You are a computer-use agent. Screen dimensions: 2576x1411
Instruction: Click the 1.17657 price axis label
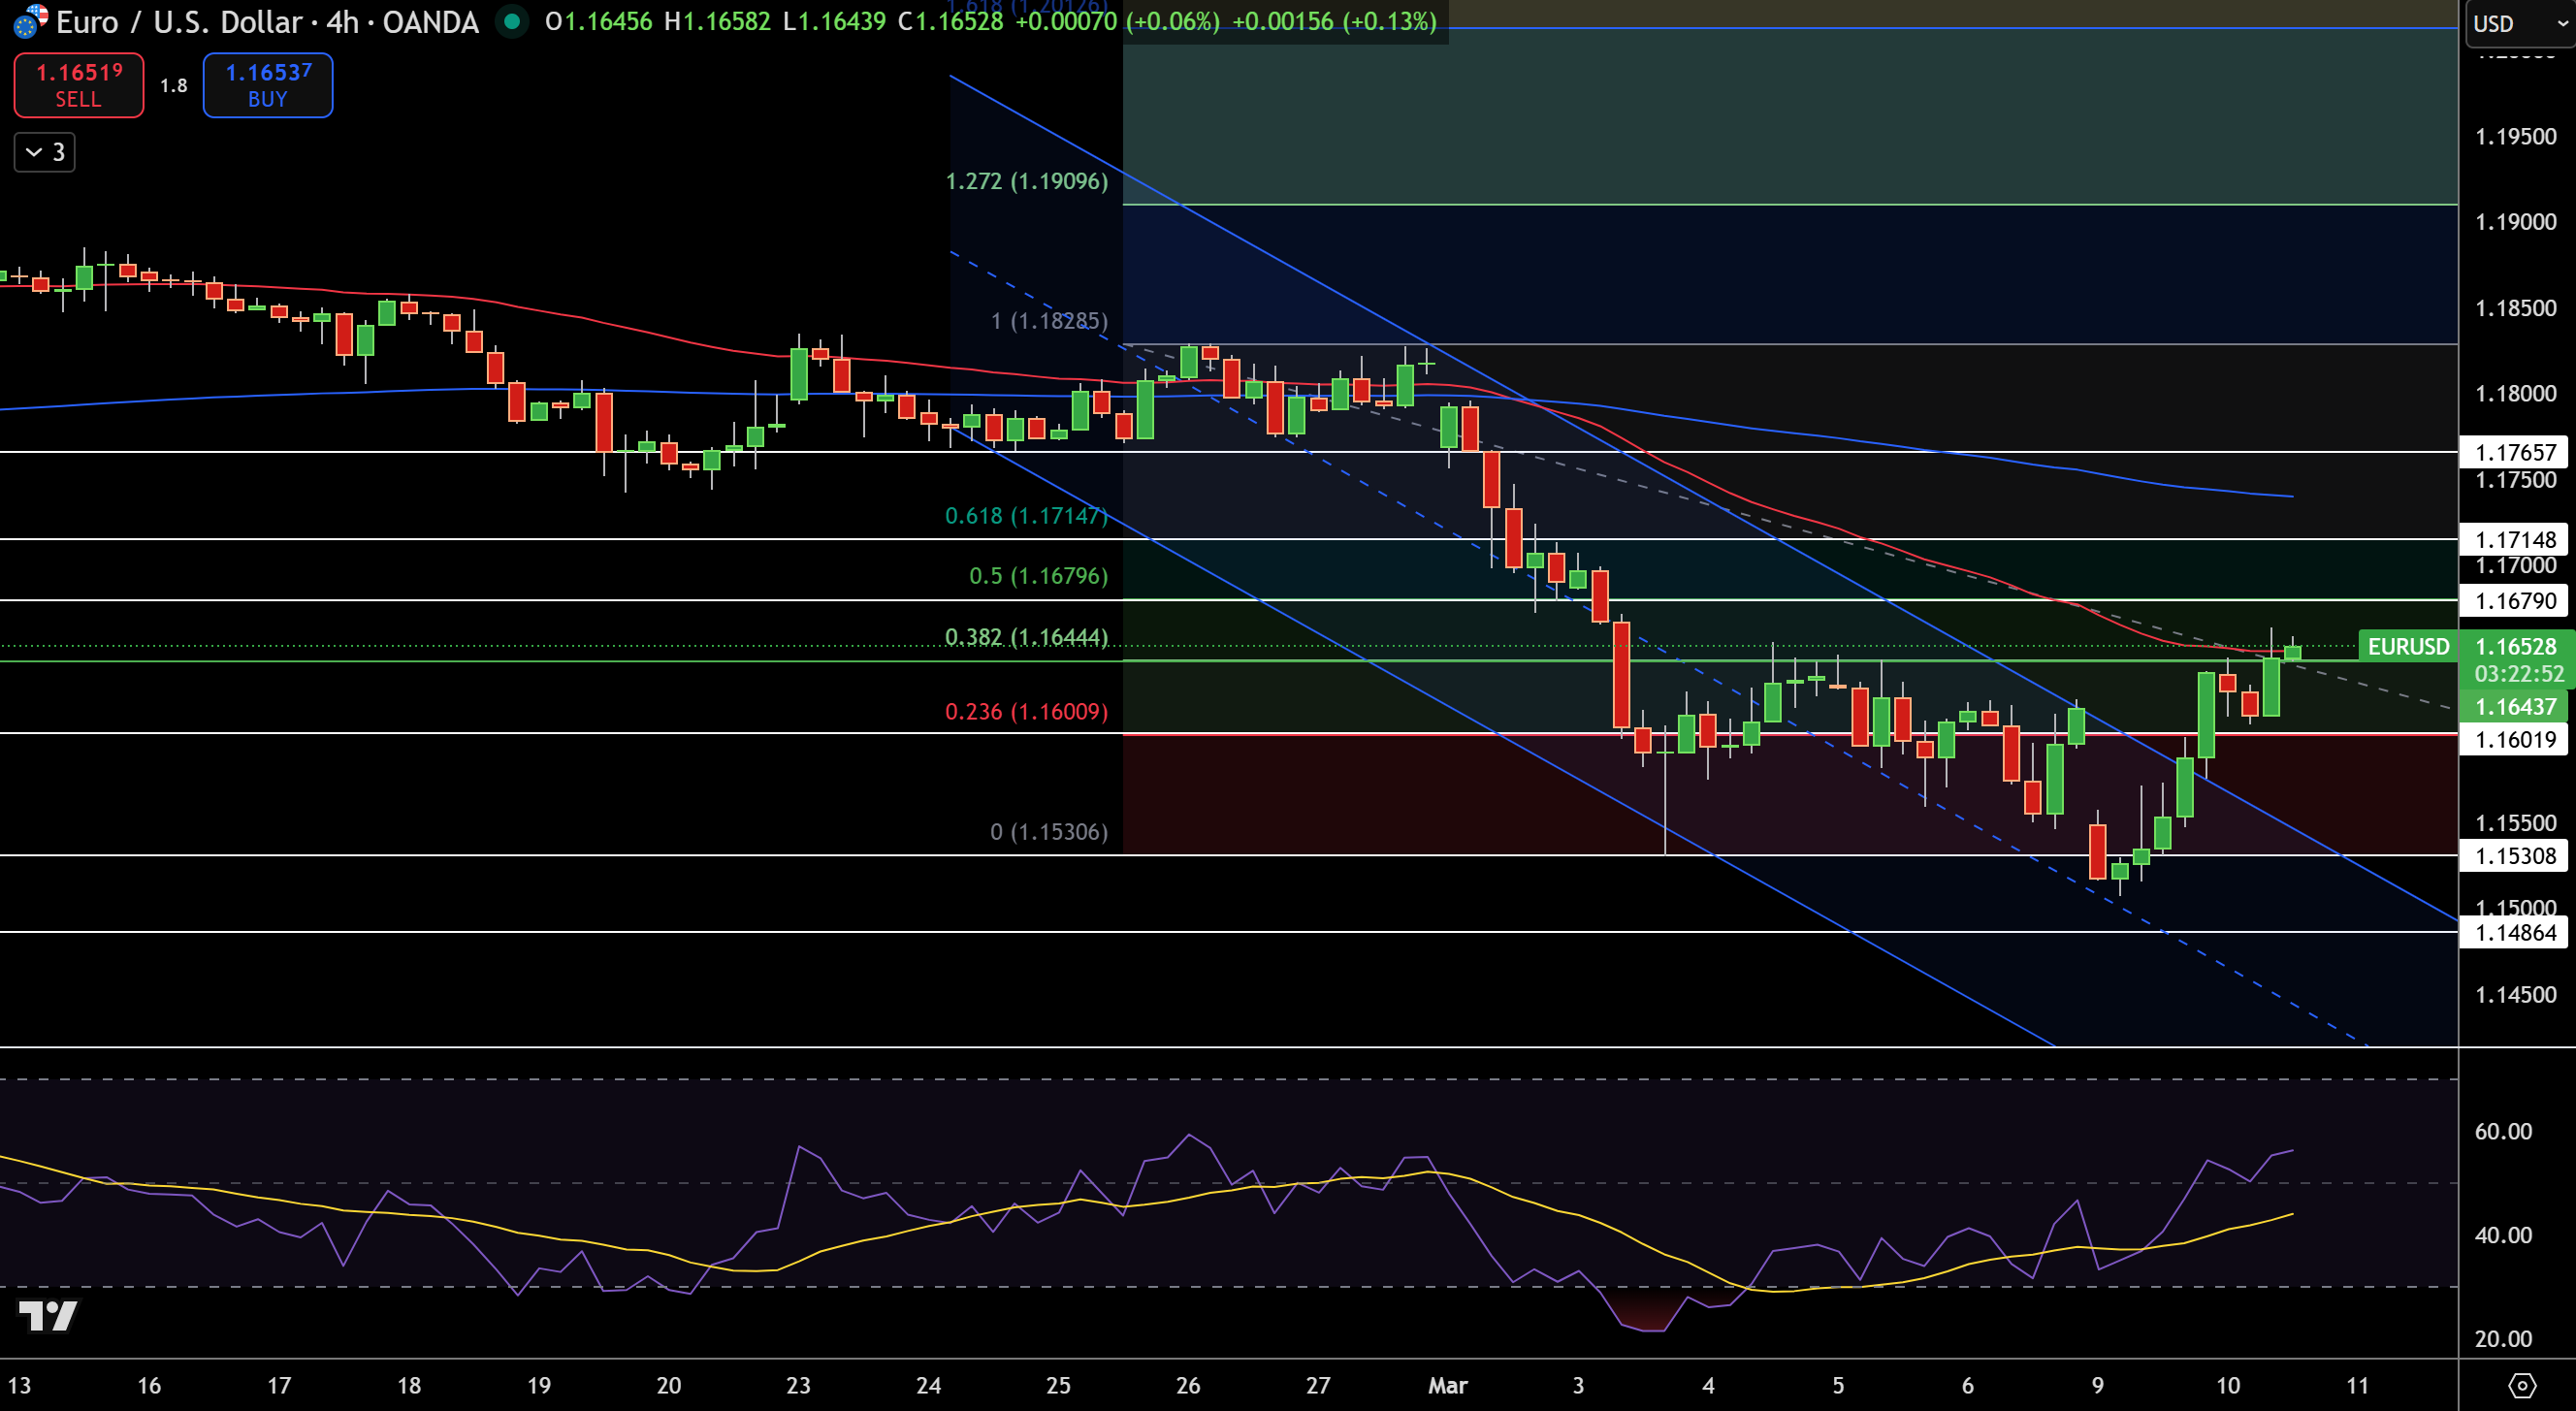[x=2514, y=452]
